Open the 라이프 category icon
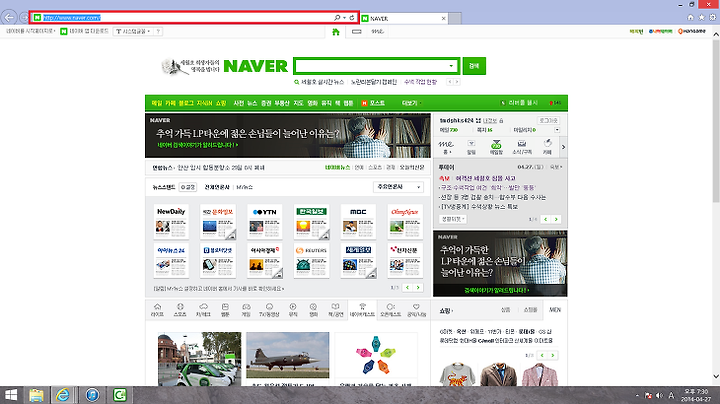Image resolution: width=720 pixels, height=404 pixels. (x=158, y=309)
